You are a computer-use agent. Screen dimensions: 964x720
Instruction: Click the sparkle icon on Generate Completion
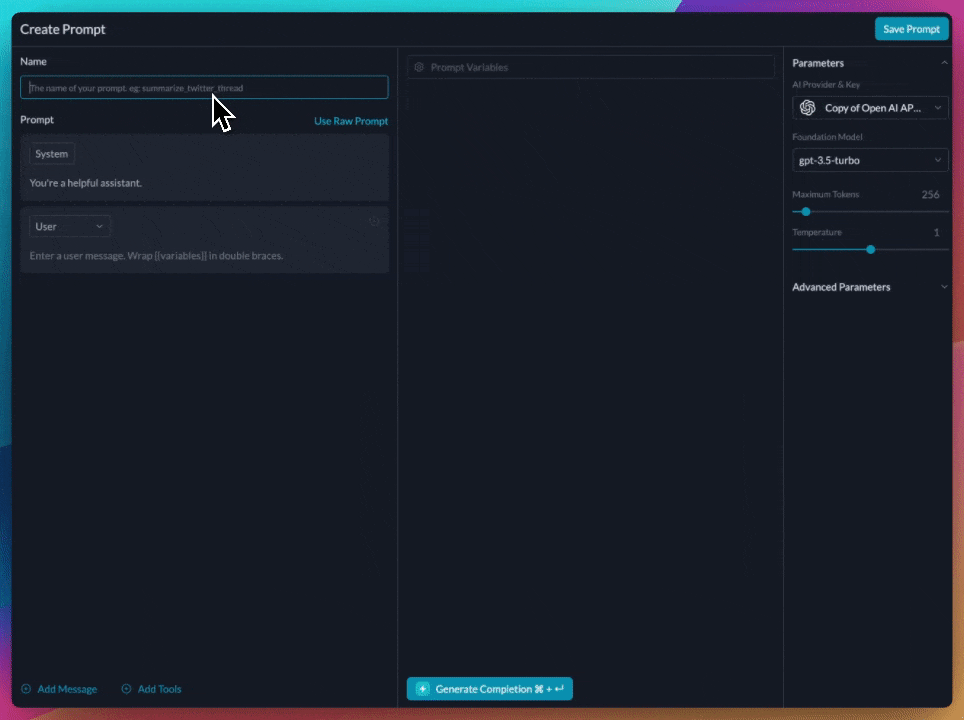[x=422, y=689]
